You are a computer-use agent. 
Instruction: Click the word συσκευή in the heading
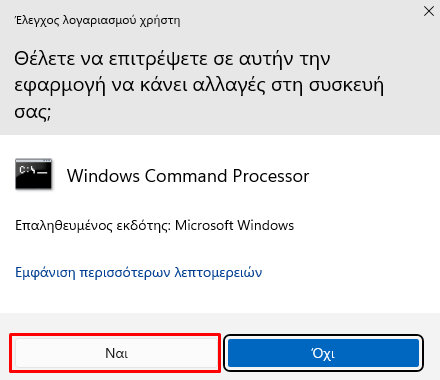pyautogui.click(x=346, y=86)
